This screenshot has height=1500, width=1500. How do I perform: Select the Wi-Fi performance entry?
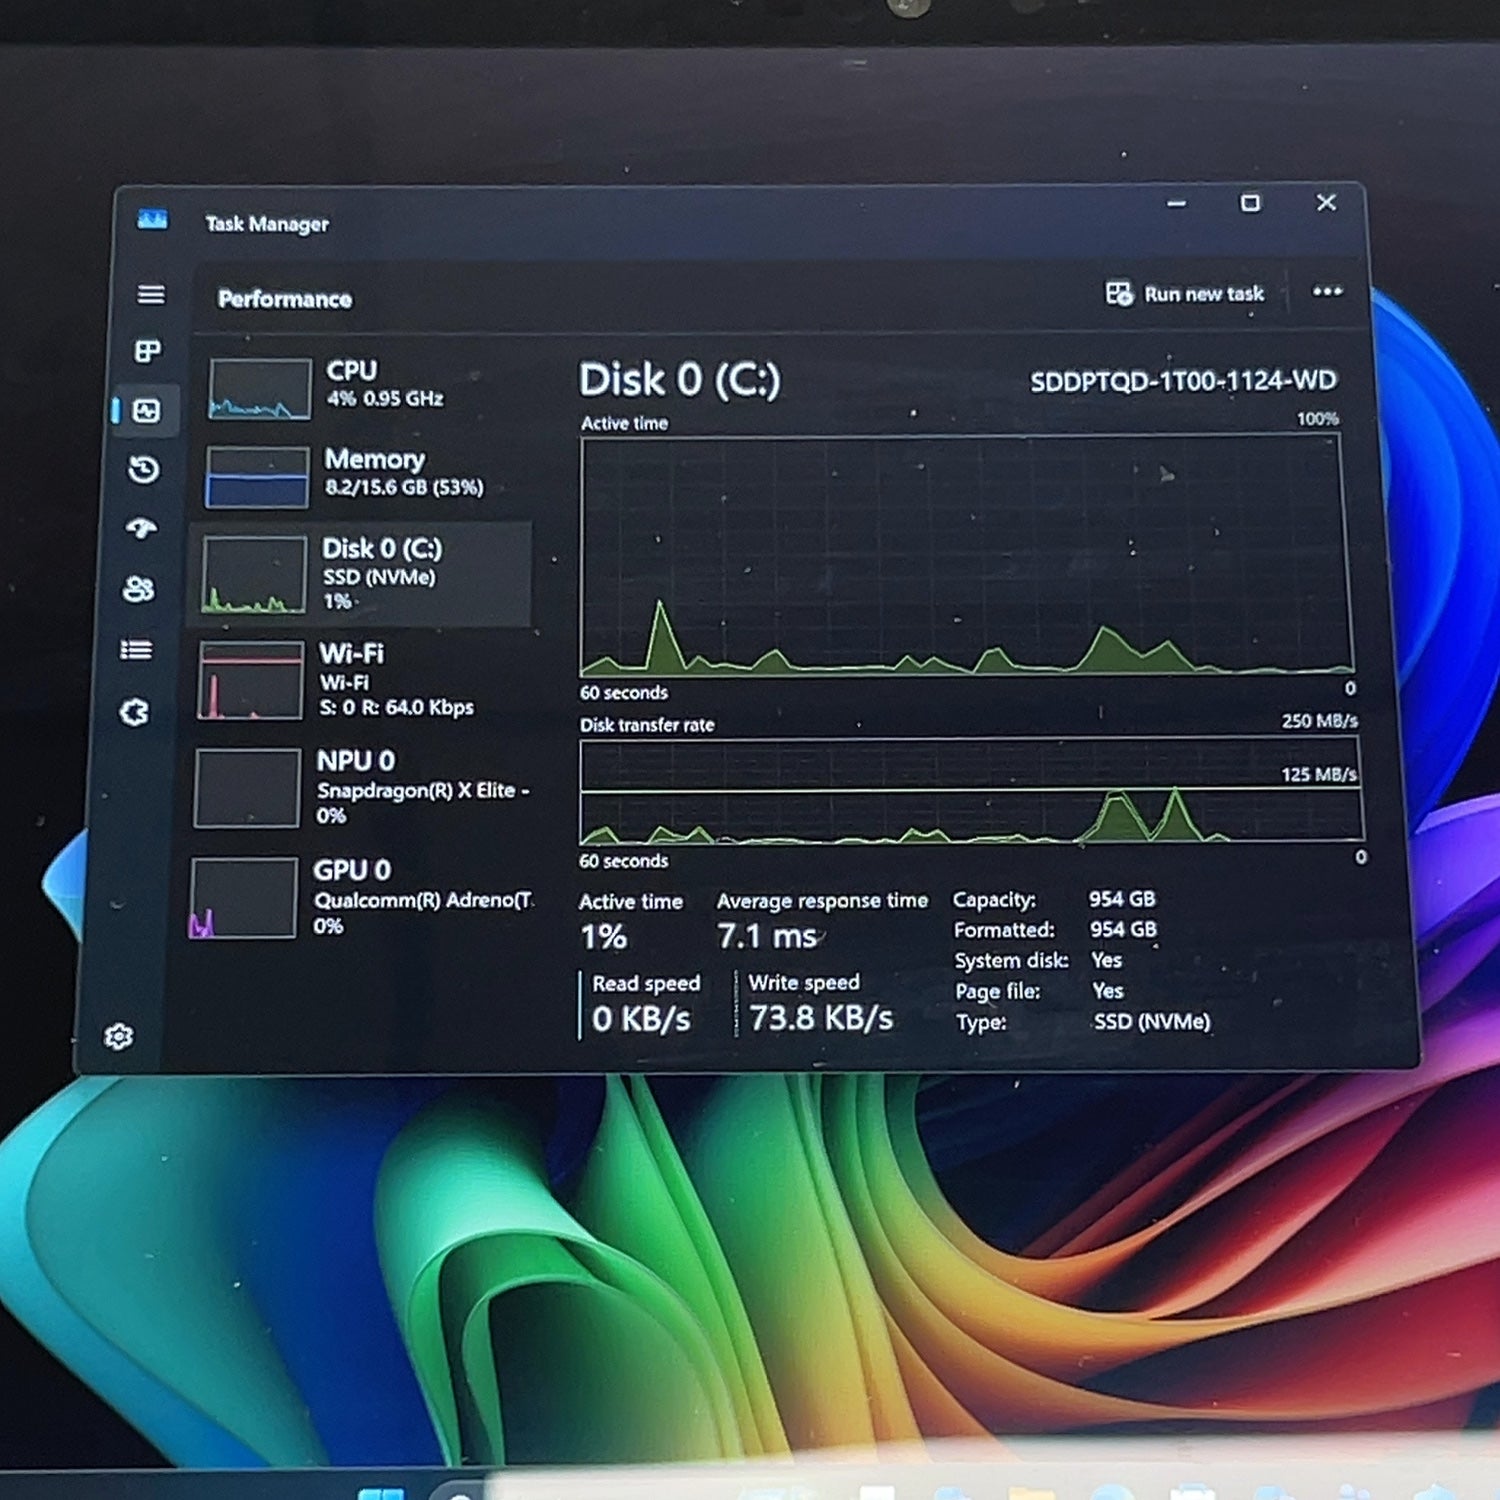(358, 680)
